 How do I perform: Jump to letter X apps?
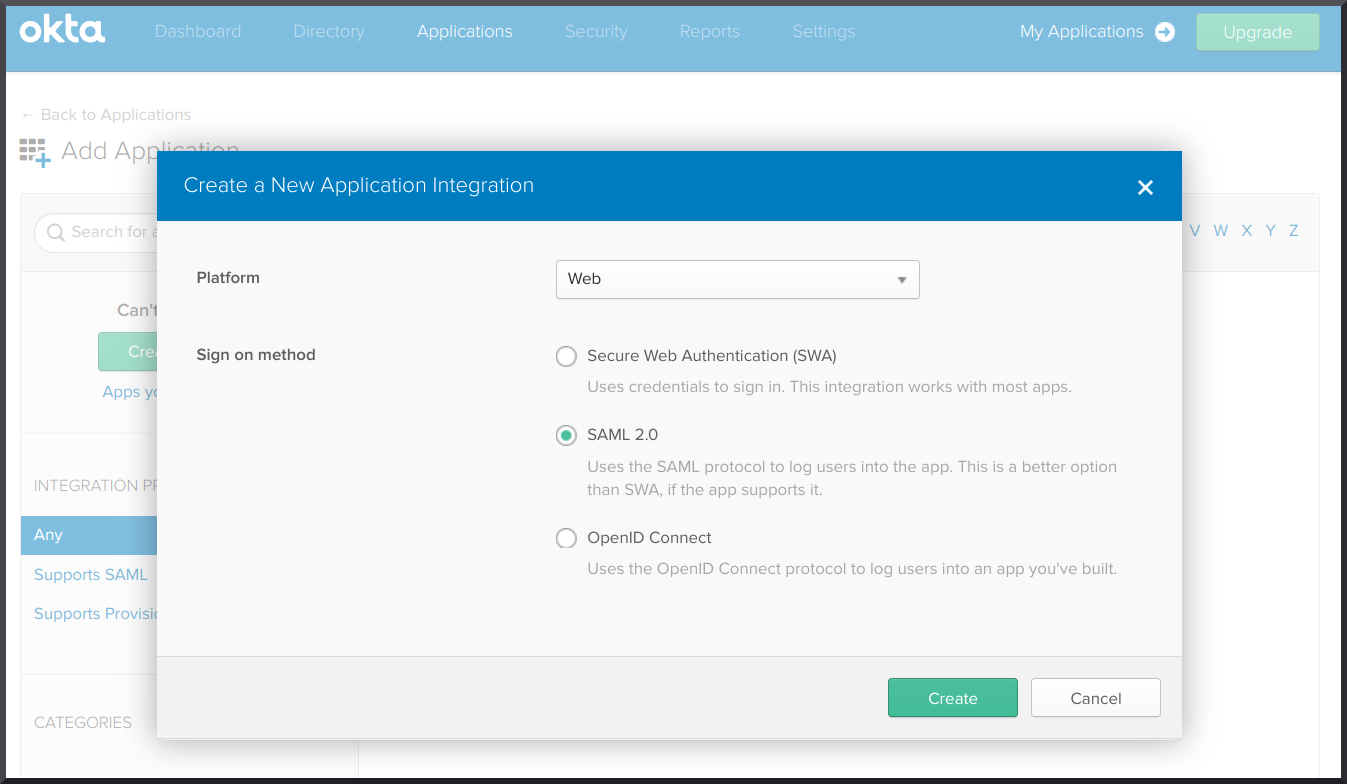[x=1247, y=231]
